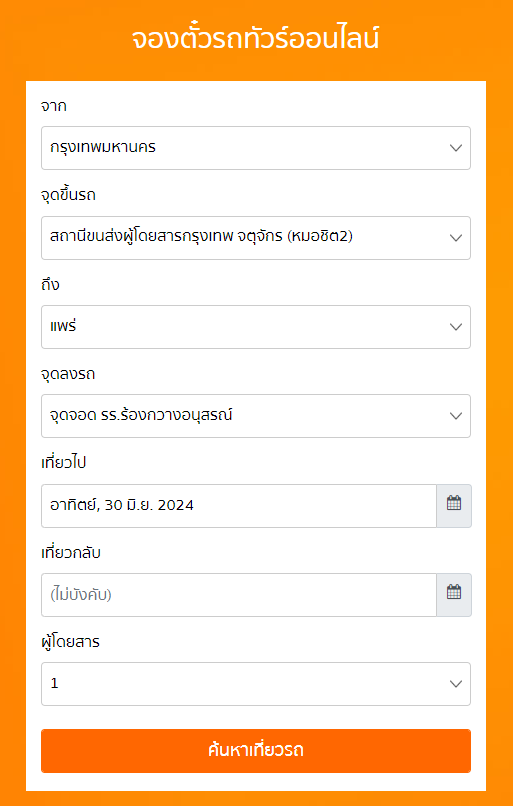Open the จาก origin province dropdown
513x806 pixels.
[256, 148]
